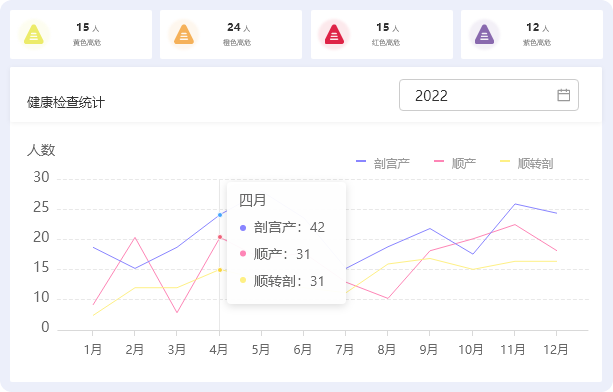Screen dimensions: 613x392
Task: Click the 11月 label on the x-axis
Action: (x=513, y=349)
